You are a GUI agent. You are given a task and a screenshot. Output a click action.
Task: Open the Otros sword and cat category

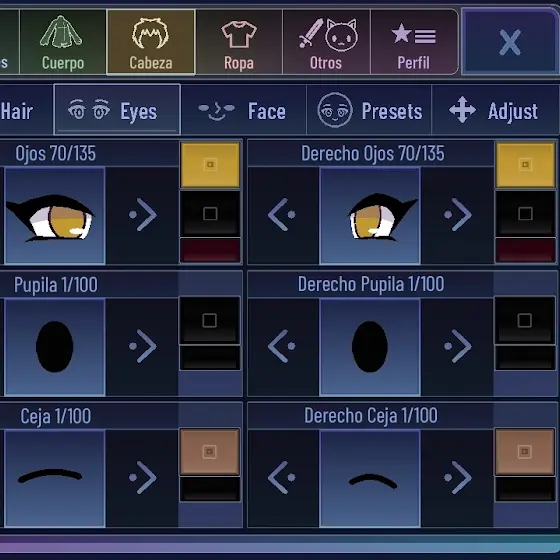pyautogui.click(x=326, y=42)
